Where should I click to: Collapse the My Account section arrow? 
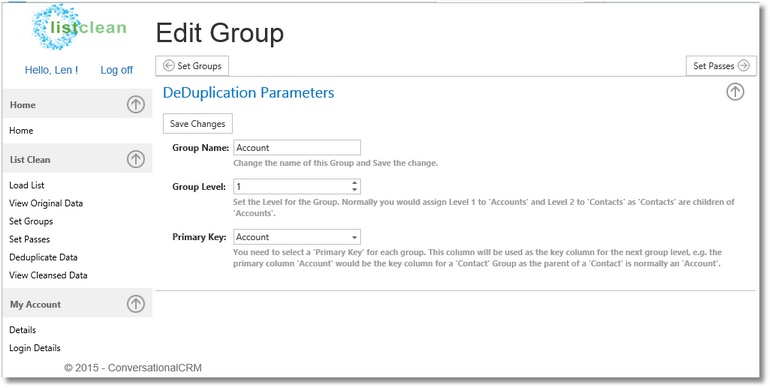pyautogui.click(x=136, y=304)
